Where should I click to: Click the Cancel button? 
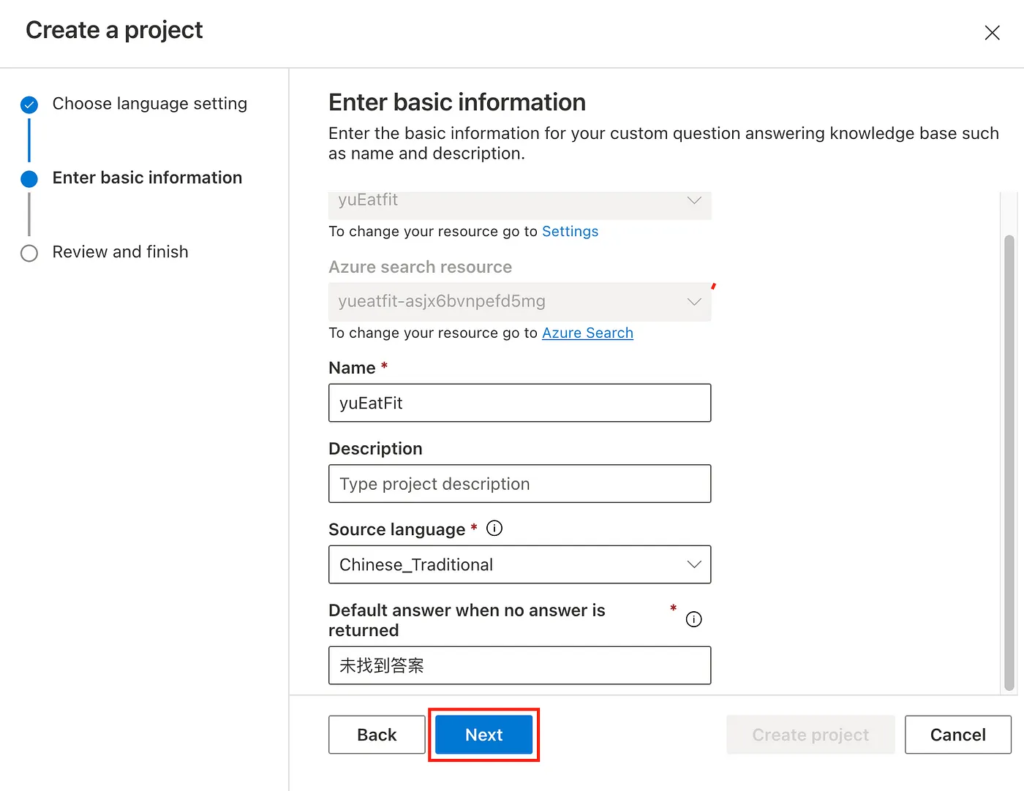pos(957,735)
